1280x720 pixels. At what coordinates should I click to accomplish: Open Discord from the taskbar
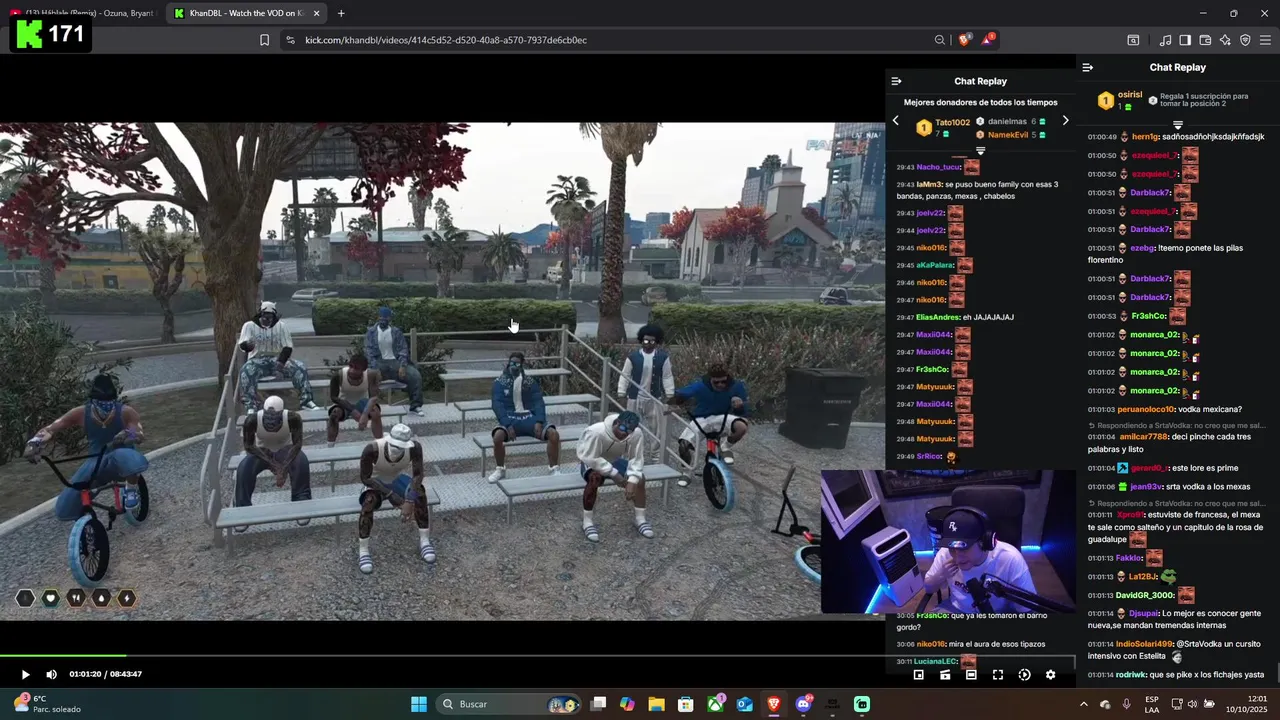pyautogui.click(x=803, y=704)
